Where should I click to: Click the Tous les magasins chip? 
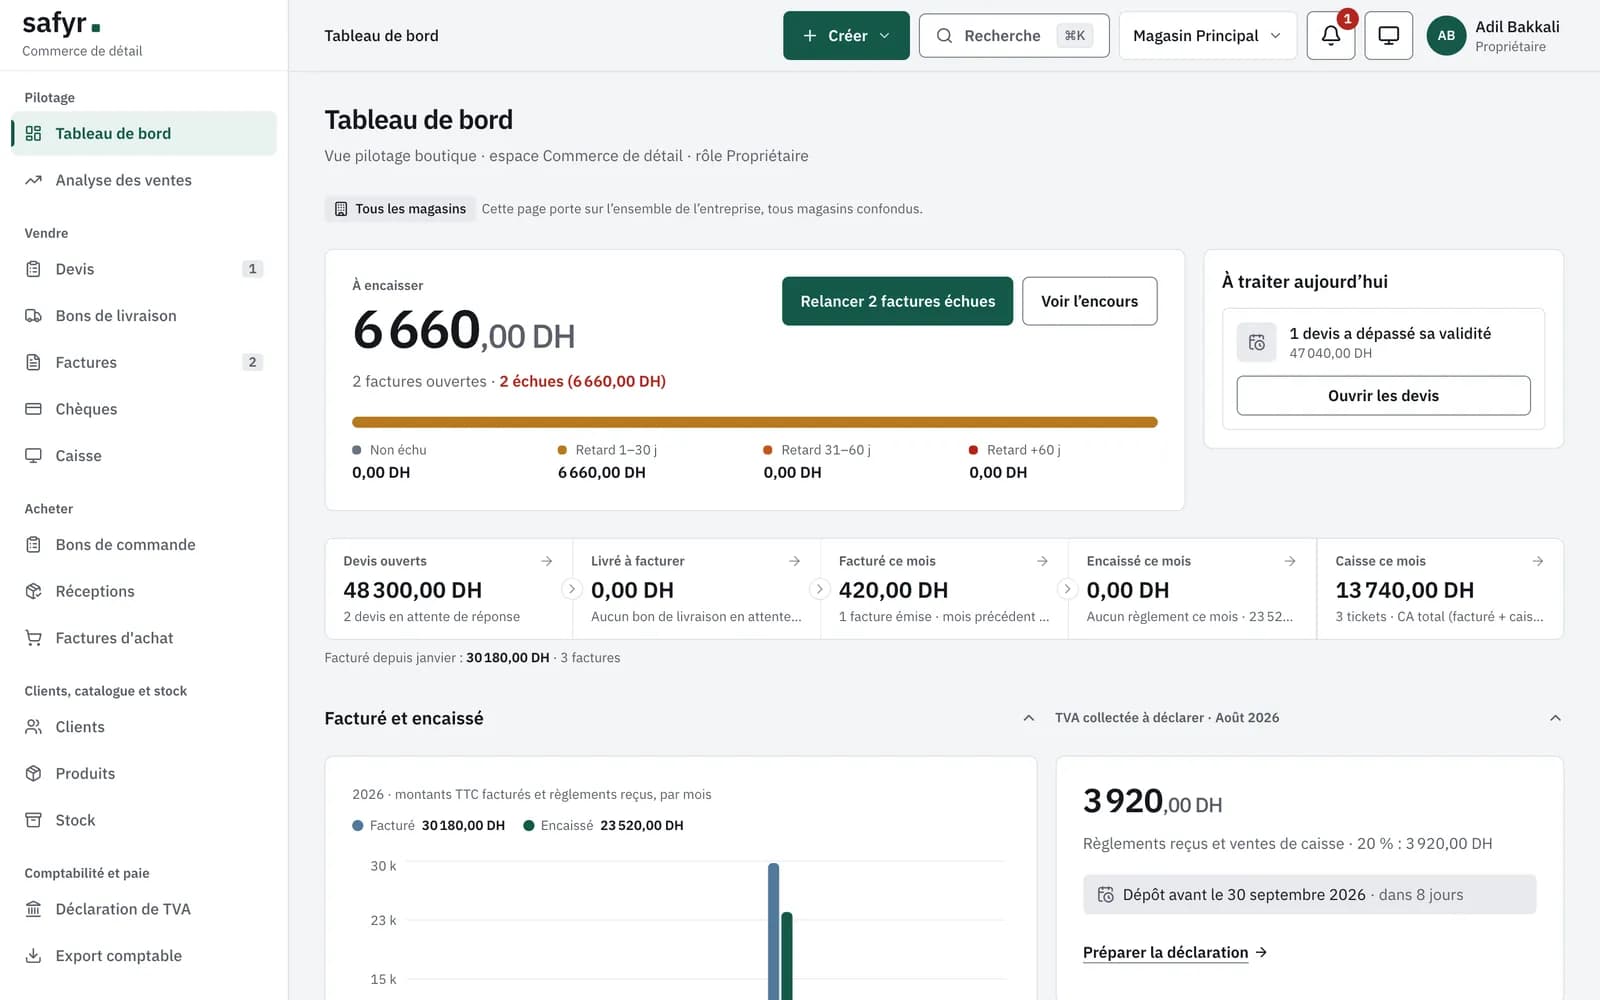(400, 209)
